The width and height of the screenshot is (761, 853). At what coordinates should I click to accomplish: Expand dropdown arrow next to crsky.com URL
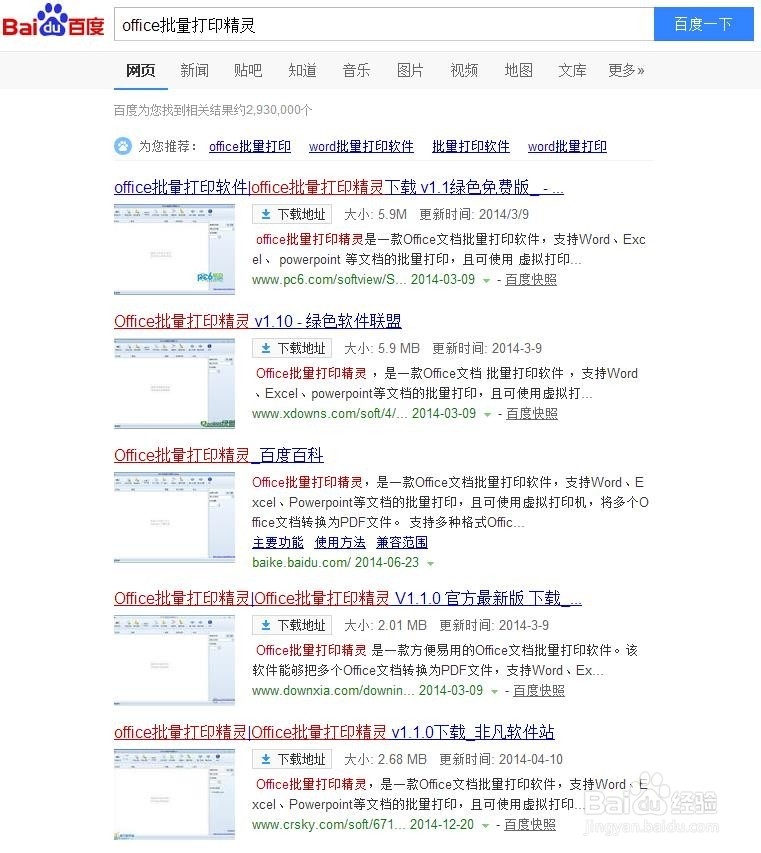pos(485,826)
